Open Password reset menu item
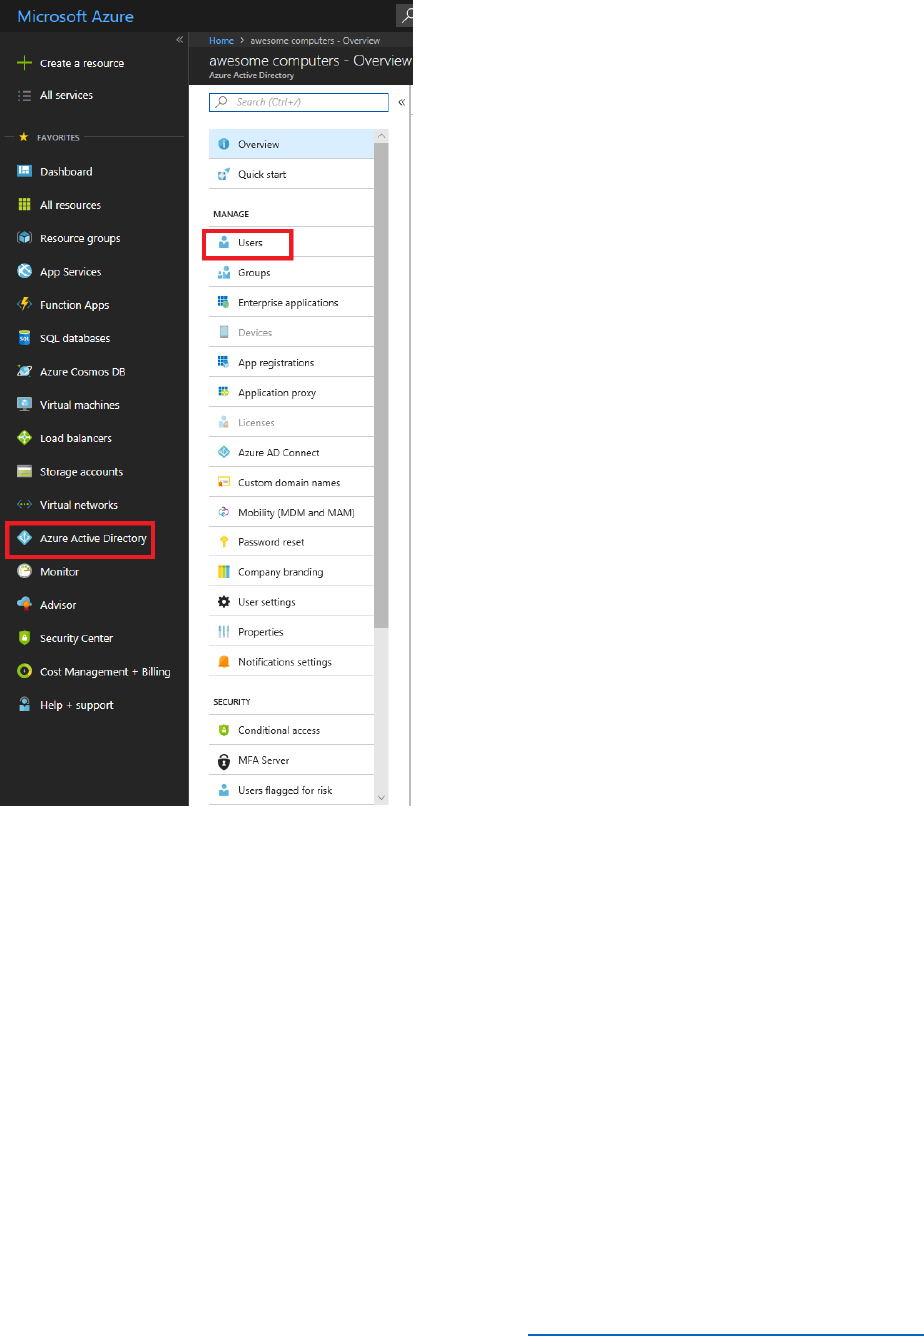 (x=291, y=542)
